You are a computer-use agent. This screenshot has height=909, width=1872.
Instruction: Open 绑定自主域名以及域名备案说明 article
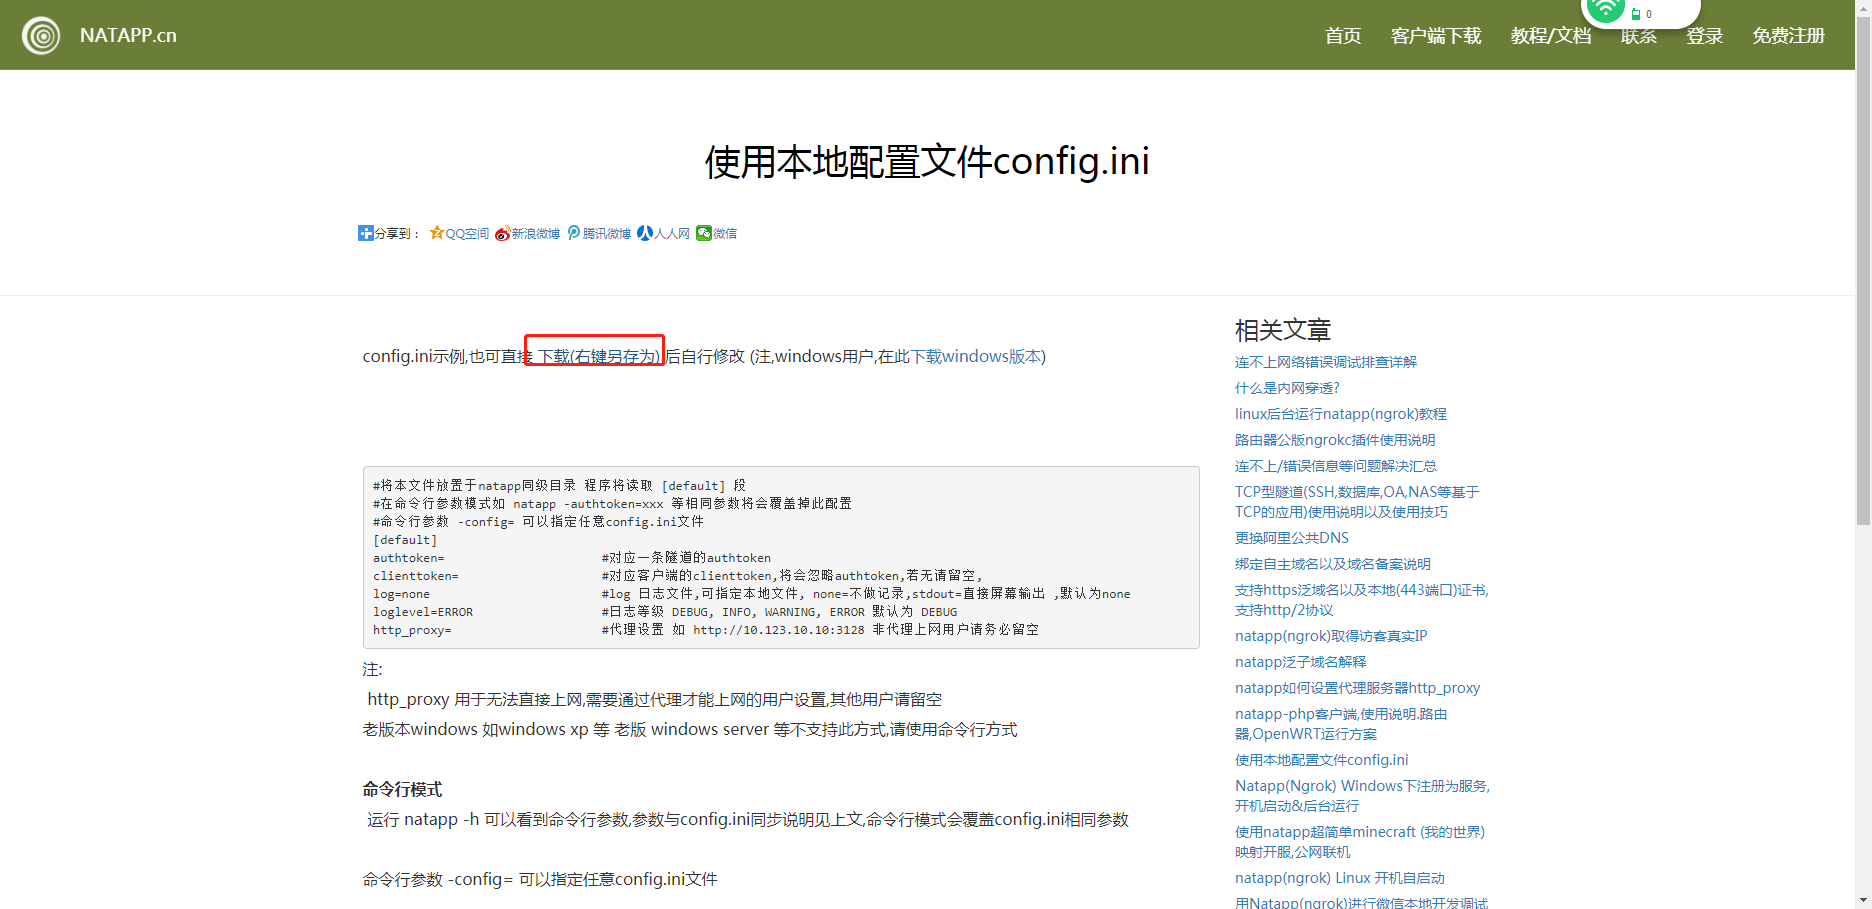click(x=1333, y=564)
